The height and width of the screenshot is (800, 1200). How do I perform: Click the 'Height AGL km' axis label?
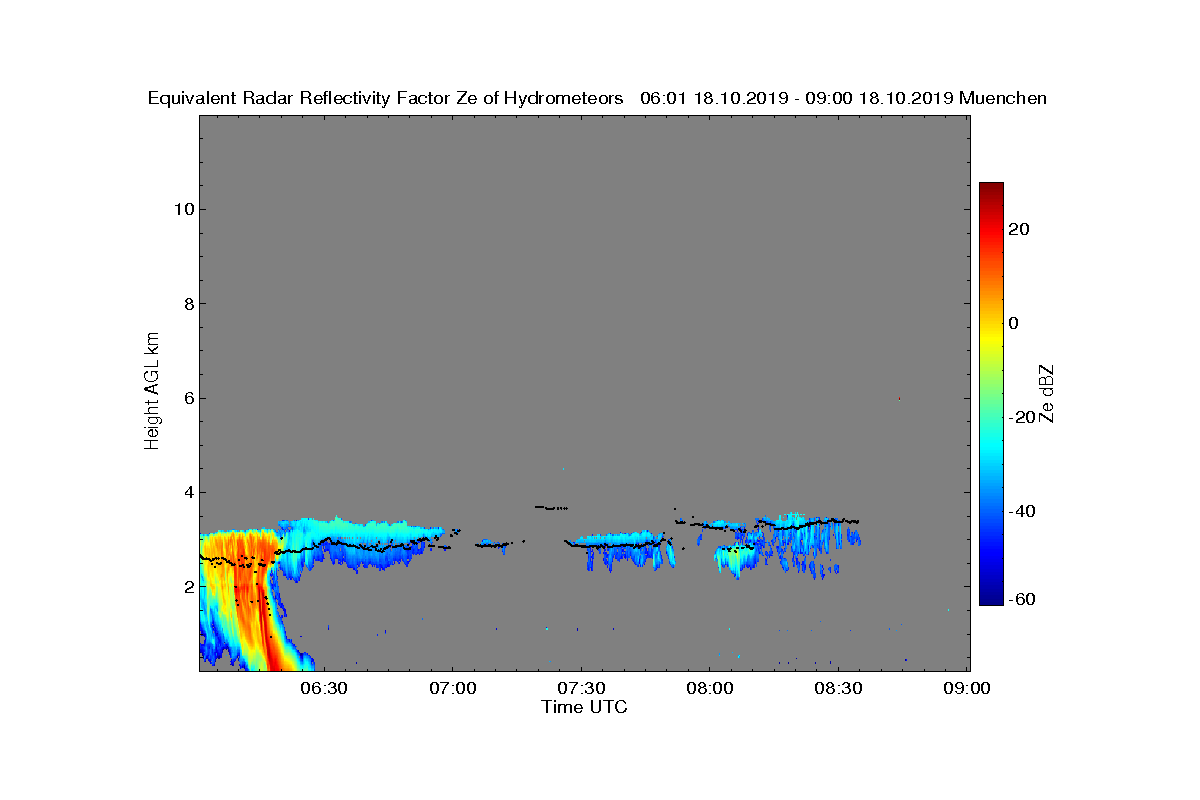click(x=152, y=392)
